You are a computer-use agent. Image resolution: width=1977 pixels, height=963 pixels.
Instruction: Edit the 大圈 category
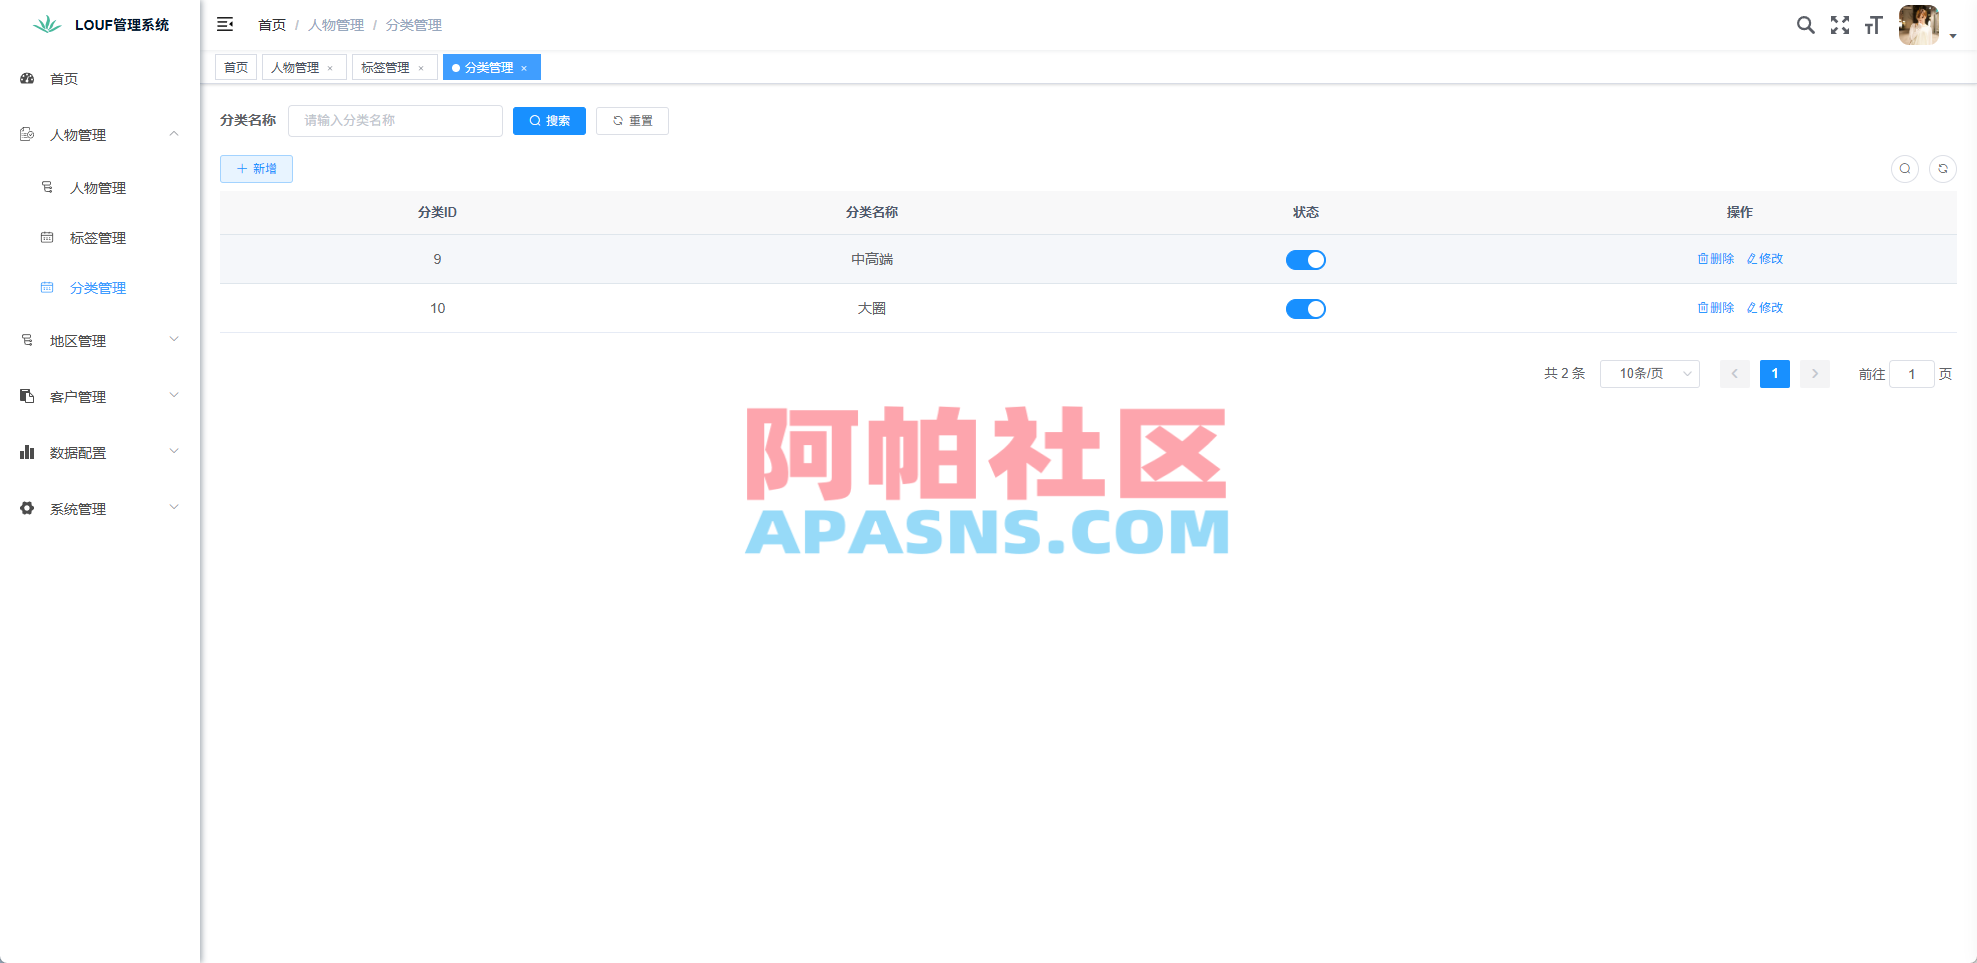pos(1765,308)
